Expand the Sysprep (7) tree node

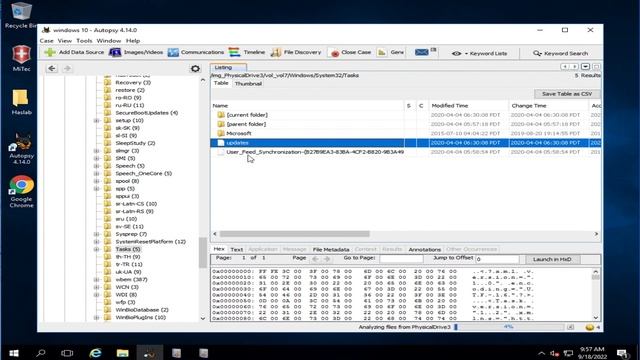tap(97, 234)
